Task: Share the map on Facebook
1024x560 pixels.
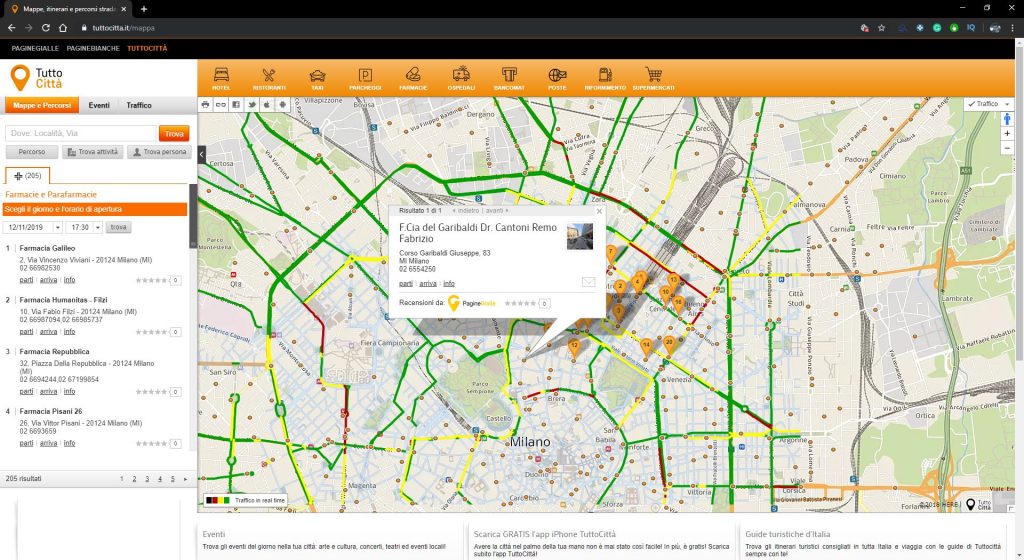Action: [x=237, y=104]
